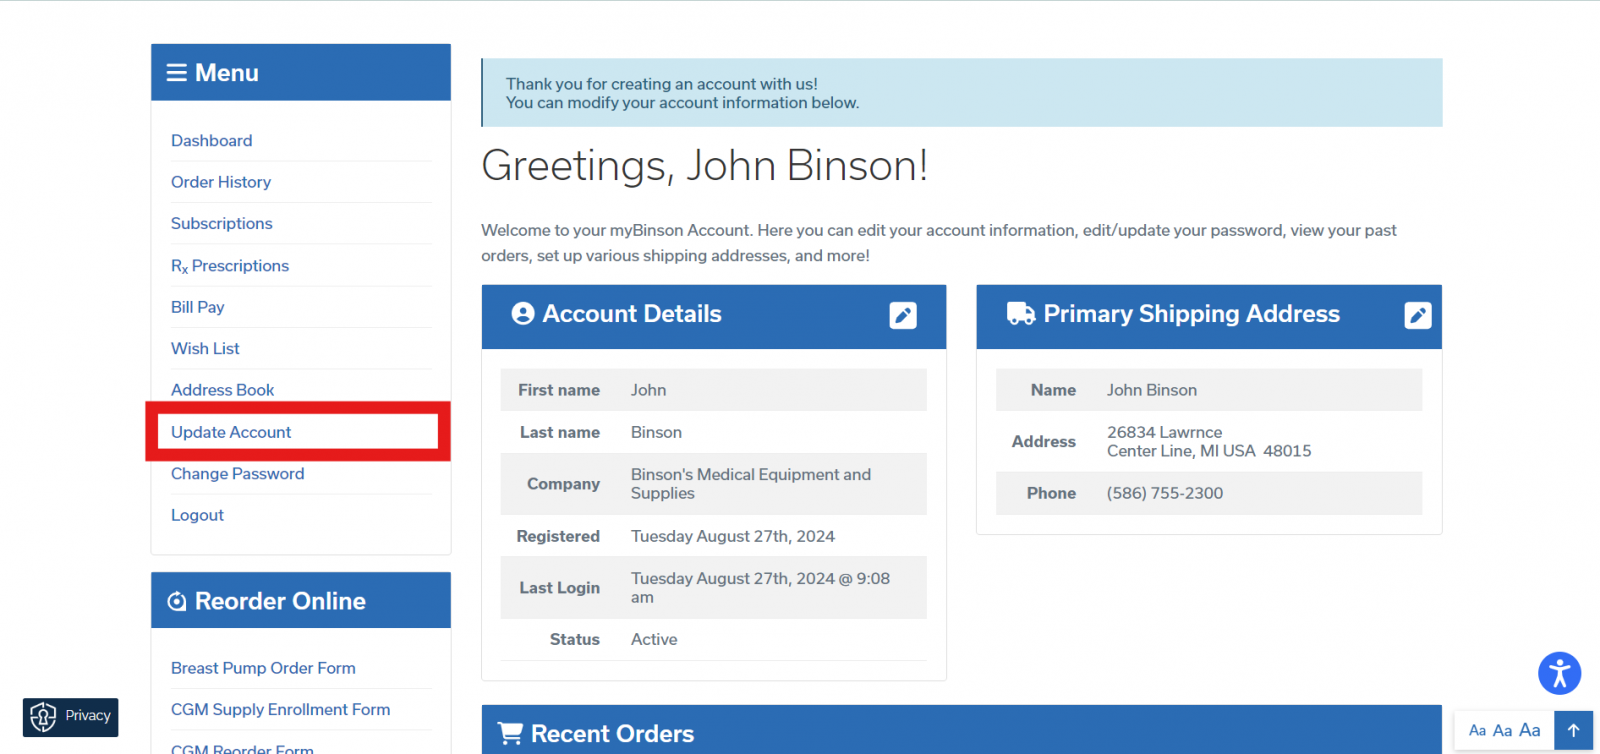
Task: Open the Dashboard menu item
Action: tap(211, 141)
